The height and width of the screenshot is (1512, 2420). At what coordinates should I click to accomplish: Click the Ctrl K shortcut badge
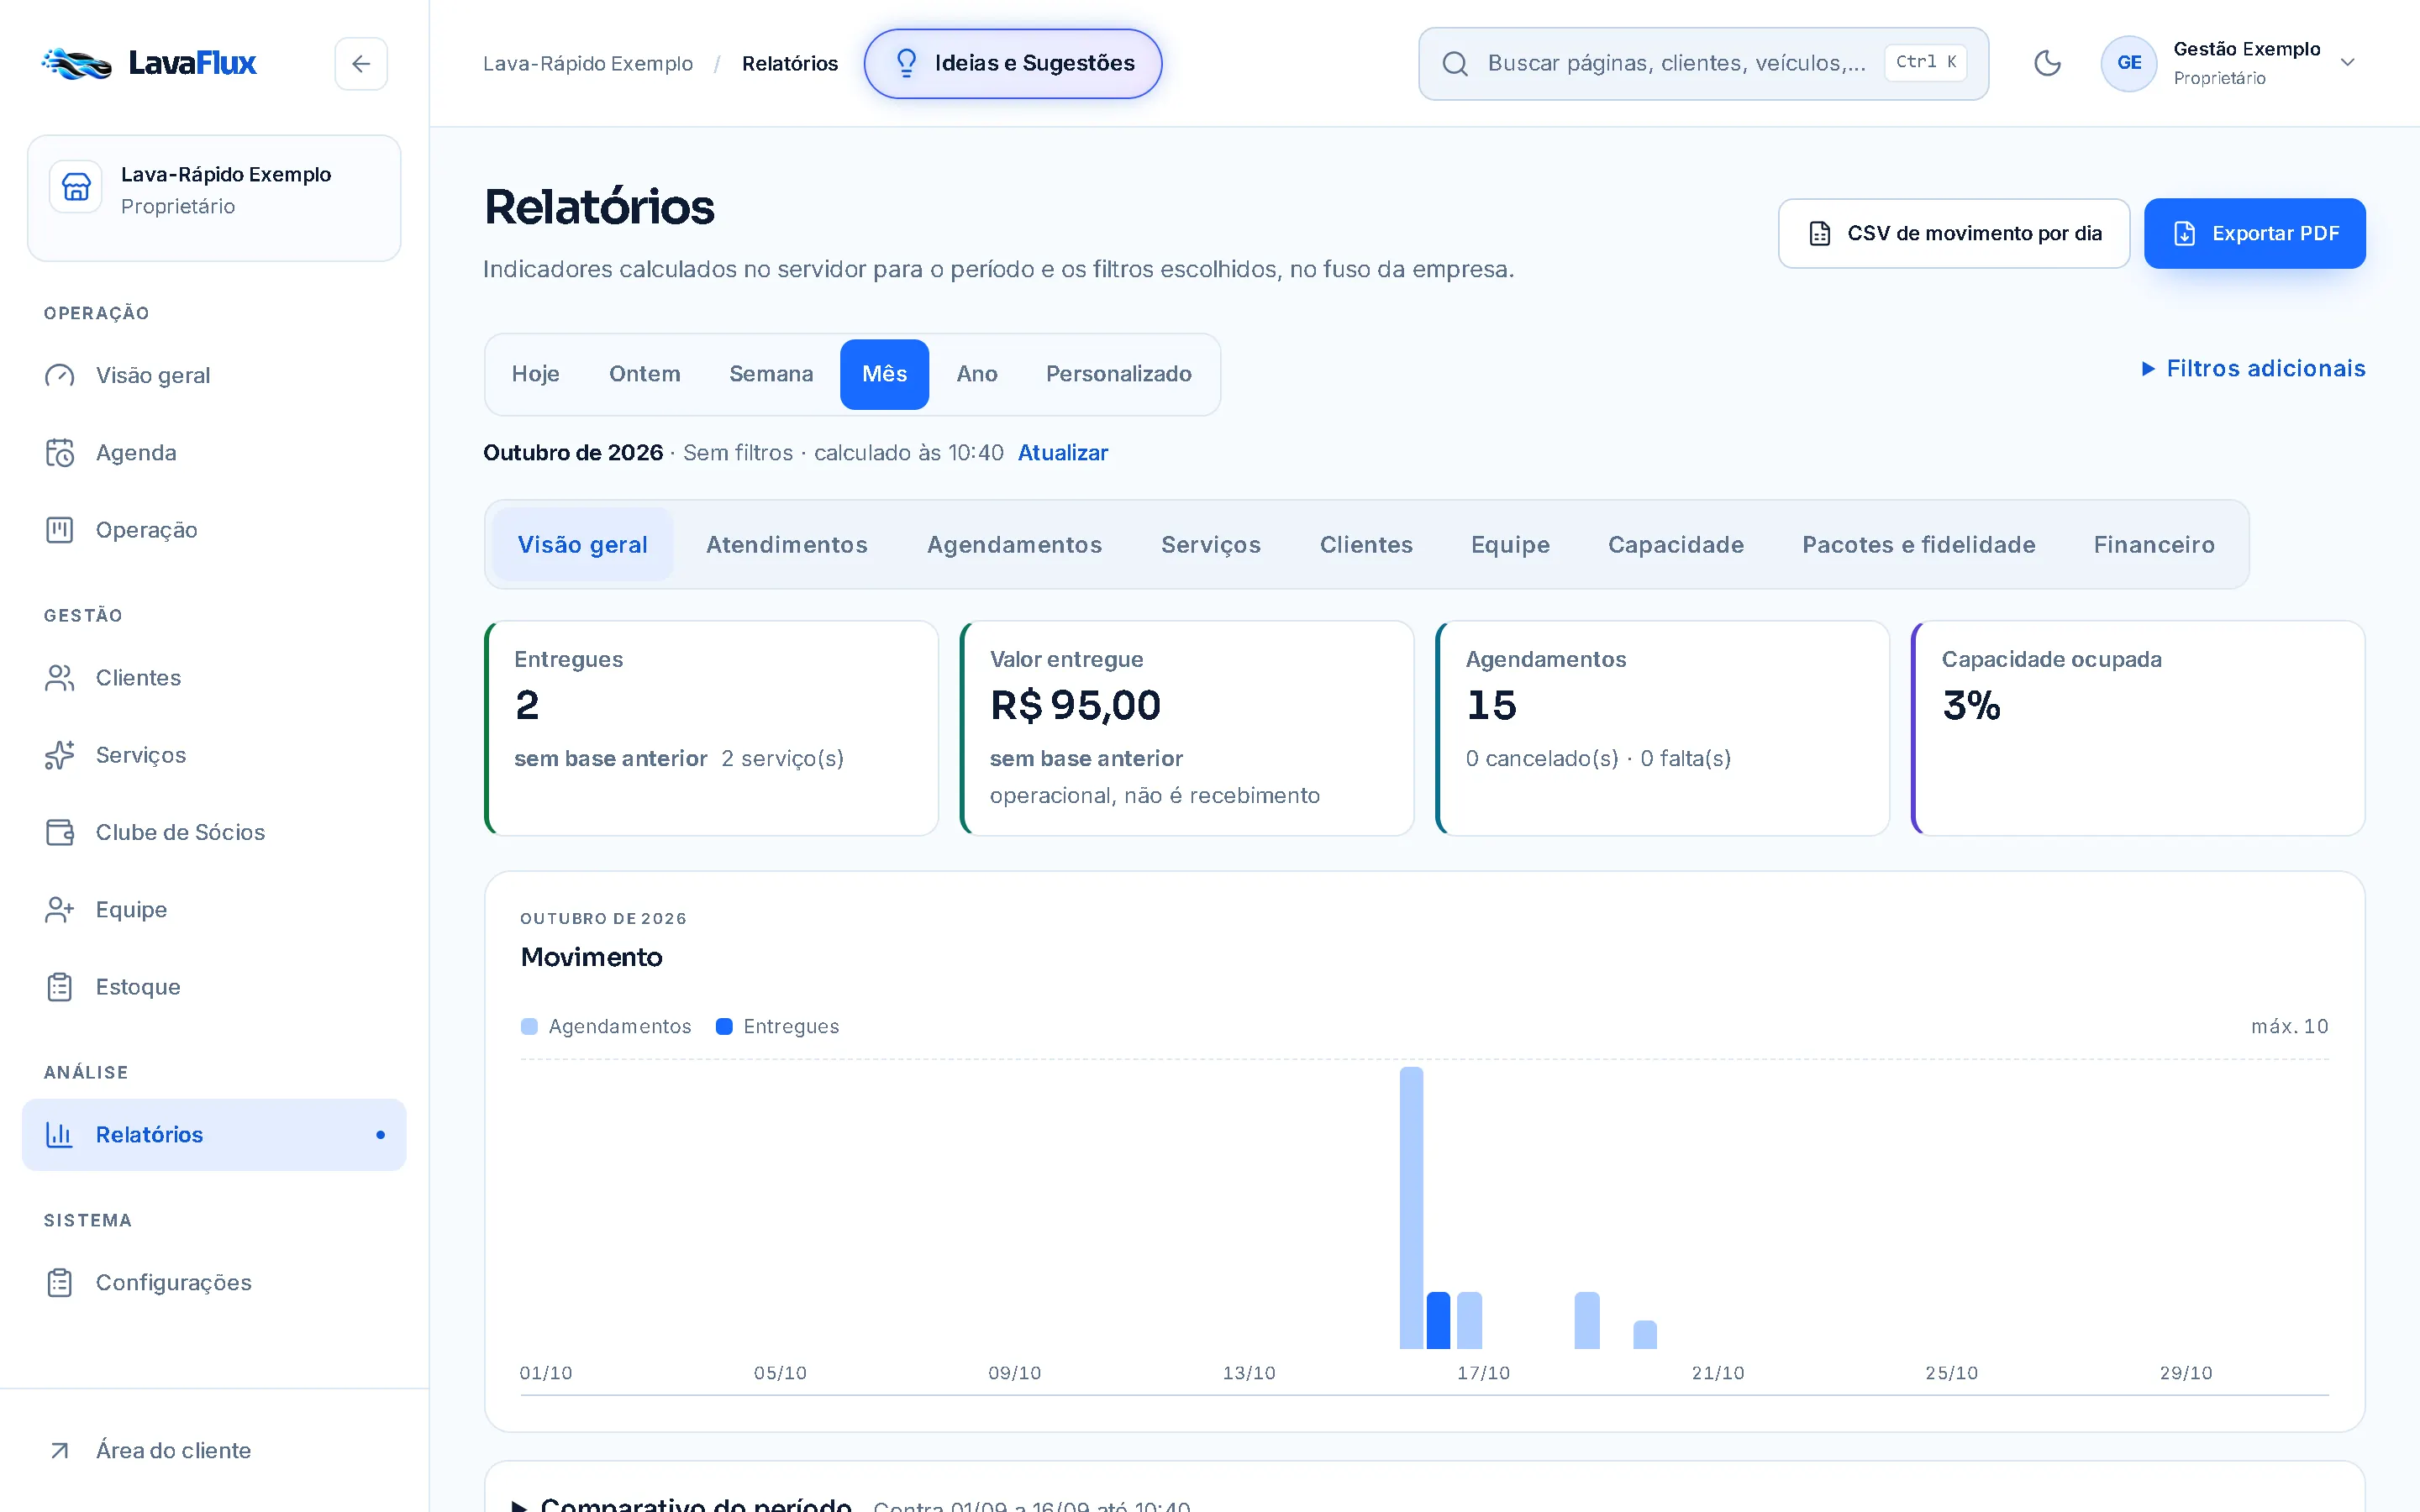tap(1925, 62)
